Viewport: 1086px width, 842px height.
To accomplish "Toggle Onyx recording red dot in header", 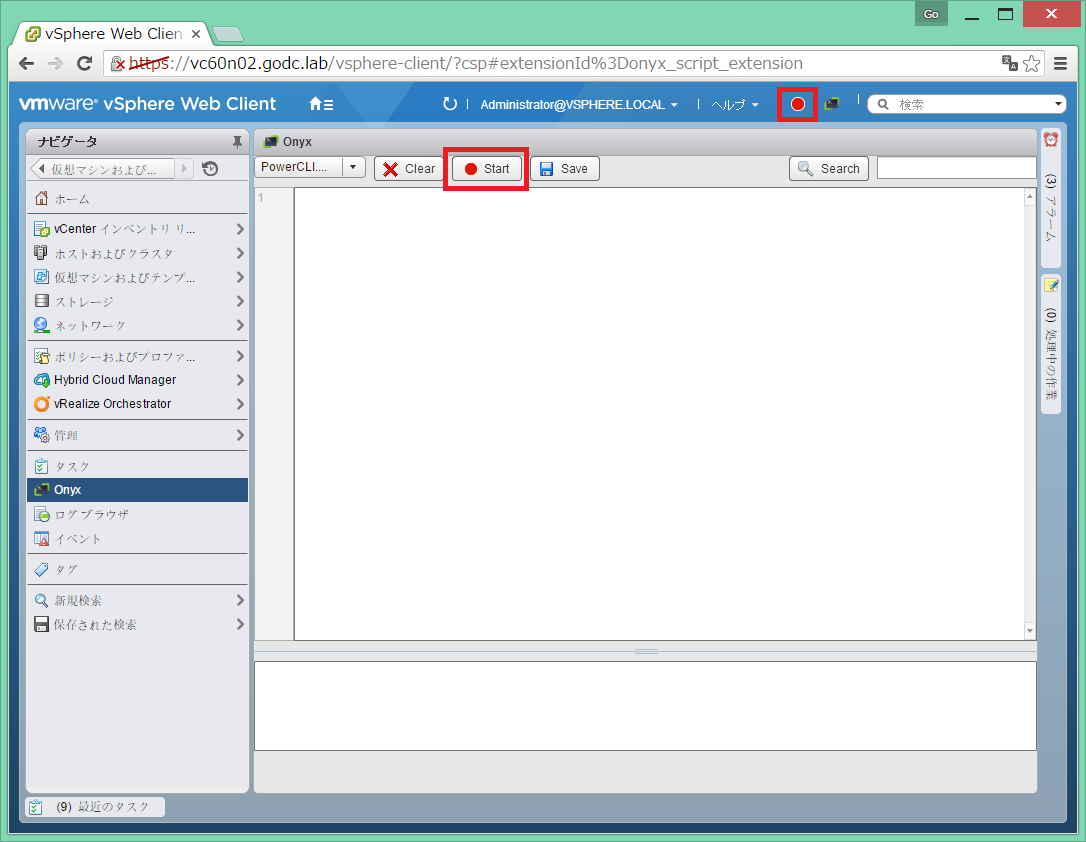I will pyautogui.click(x=798, y=105).
